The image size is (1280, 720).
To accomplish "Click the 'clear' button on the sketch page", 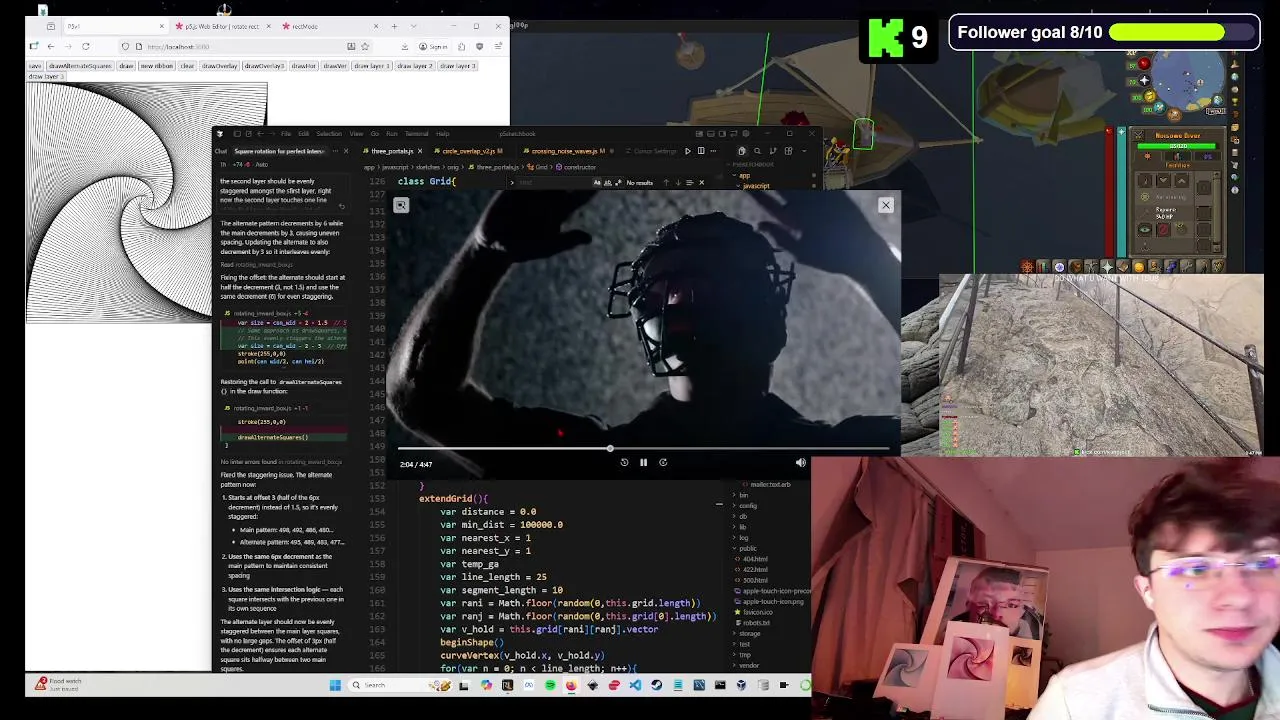I will tap(187, 66).
